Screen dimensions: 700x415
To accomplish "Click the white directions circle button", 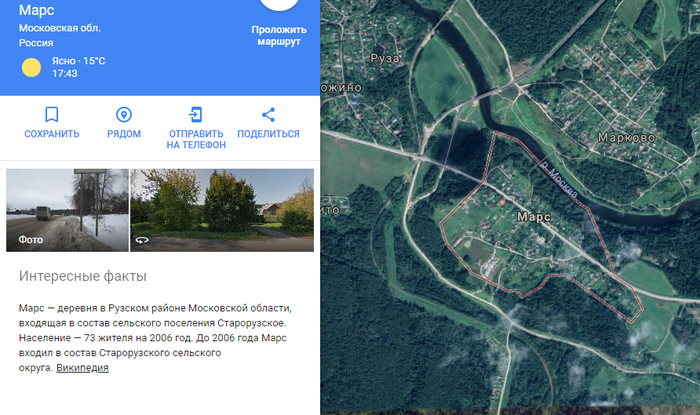I will tap(279, 4).
